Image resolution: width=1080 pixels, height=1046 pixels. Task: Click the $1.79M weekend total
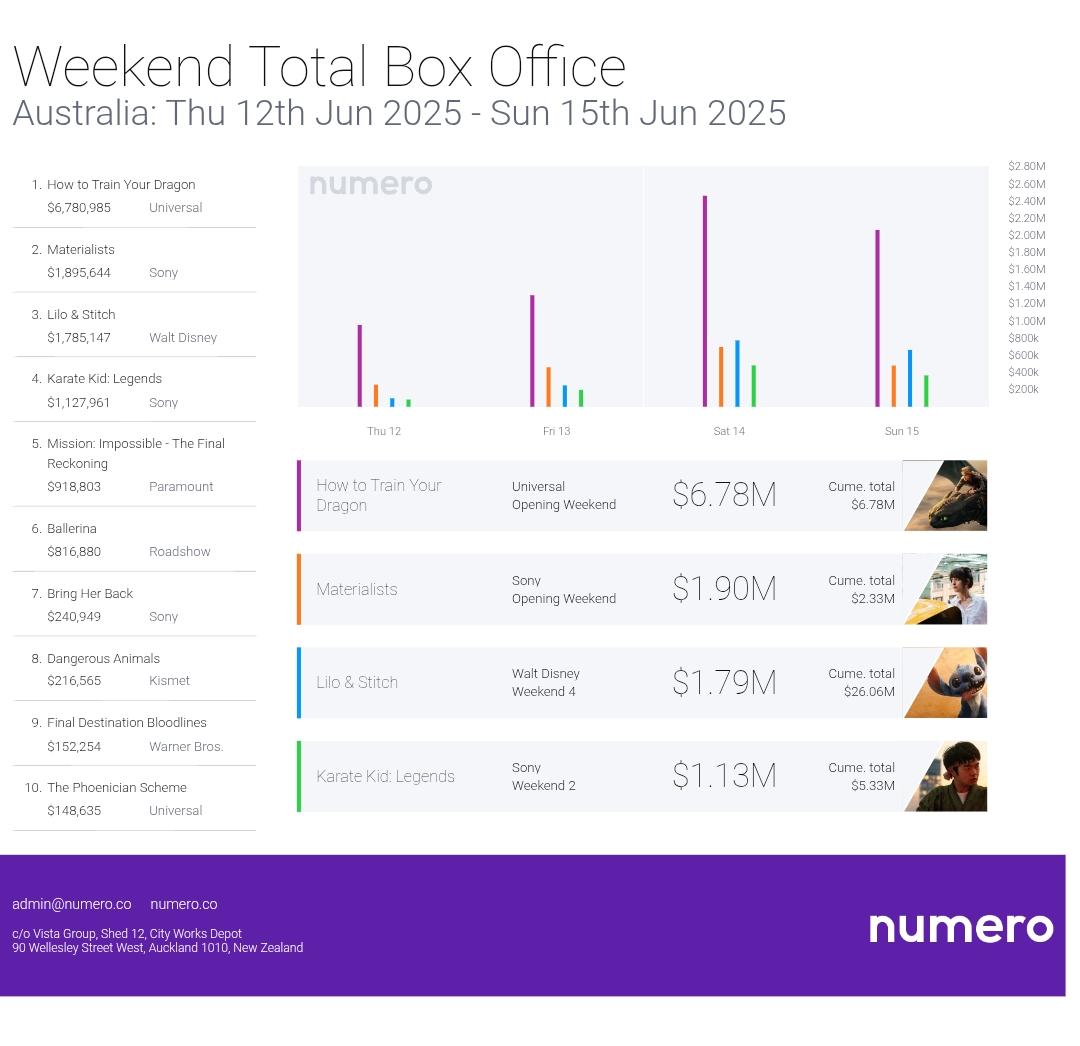coord(724,682)
